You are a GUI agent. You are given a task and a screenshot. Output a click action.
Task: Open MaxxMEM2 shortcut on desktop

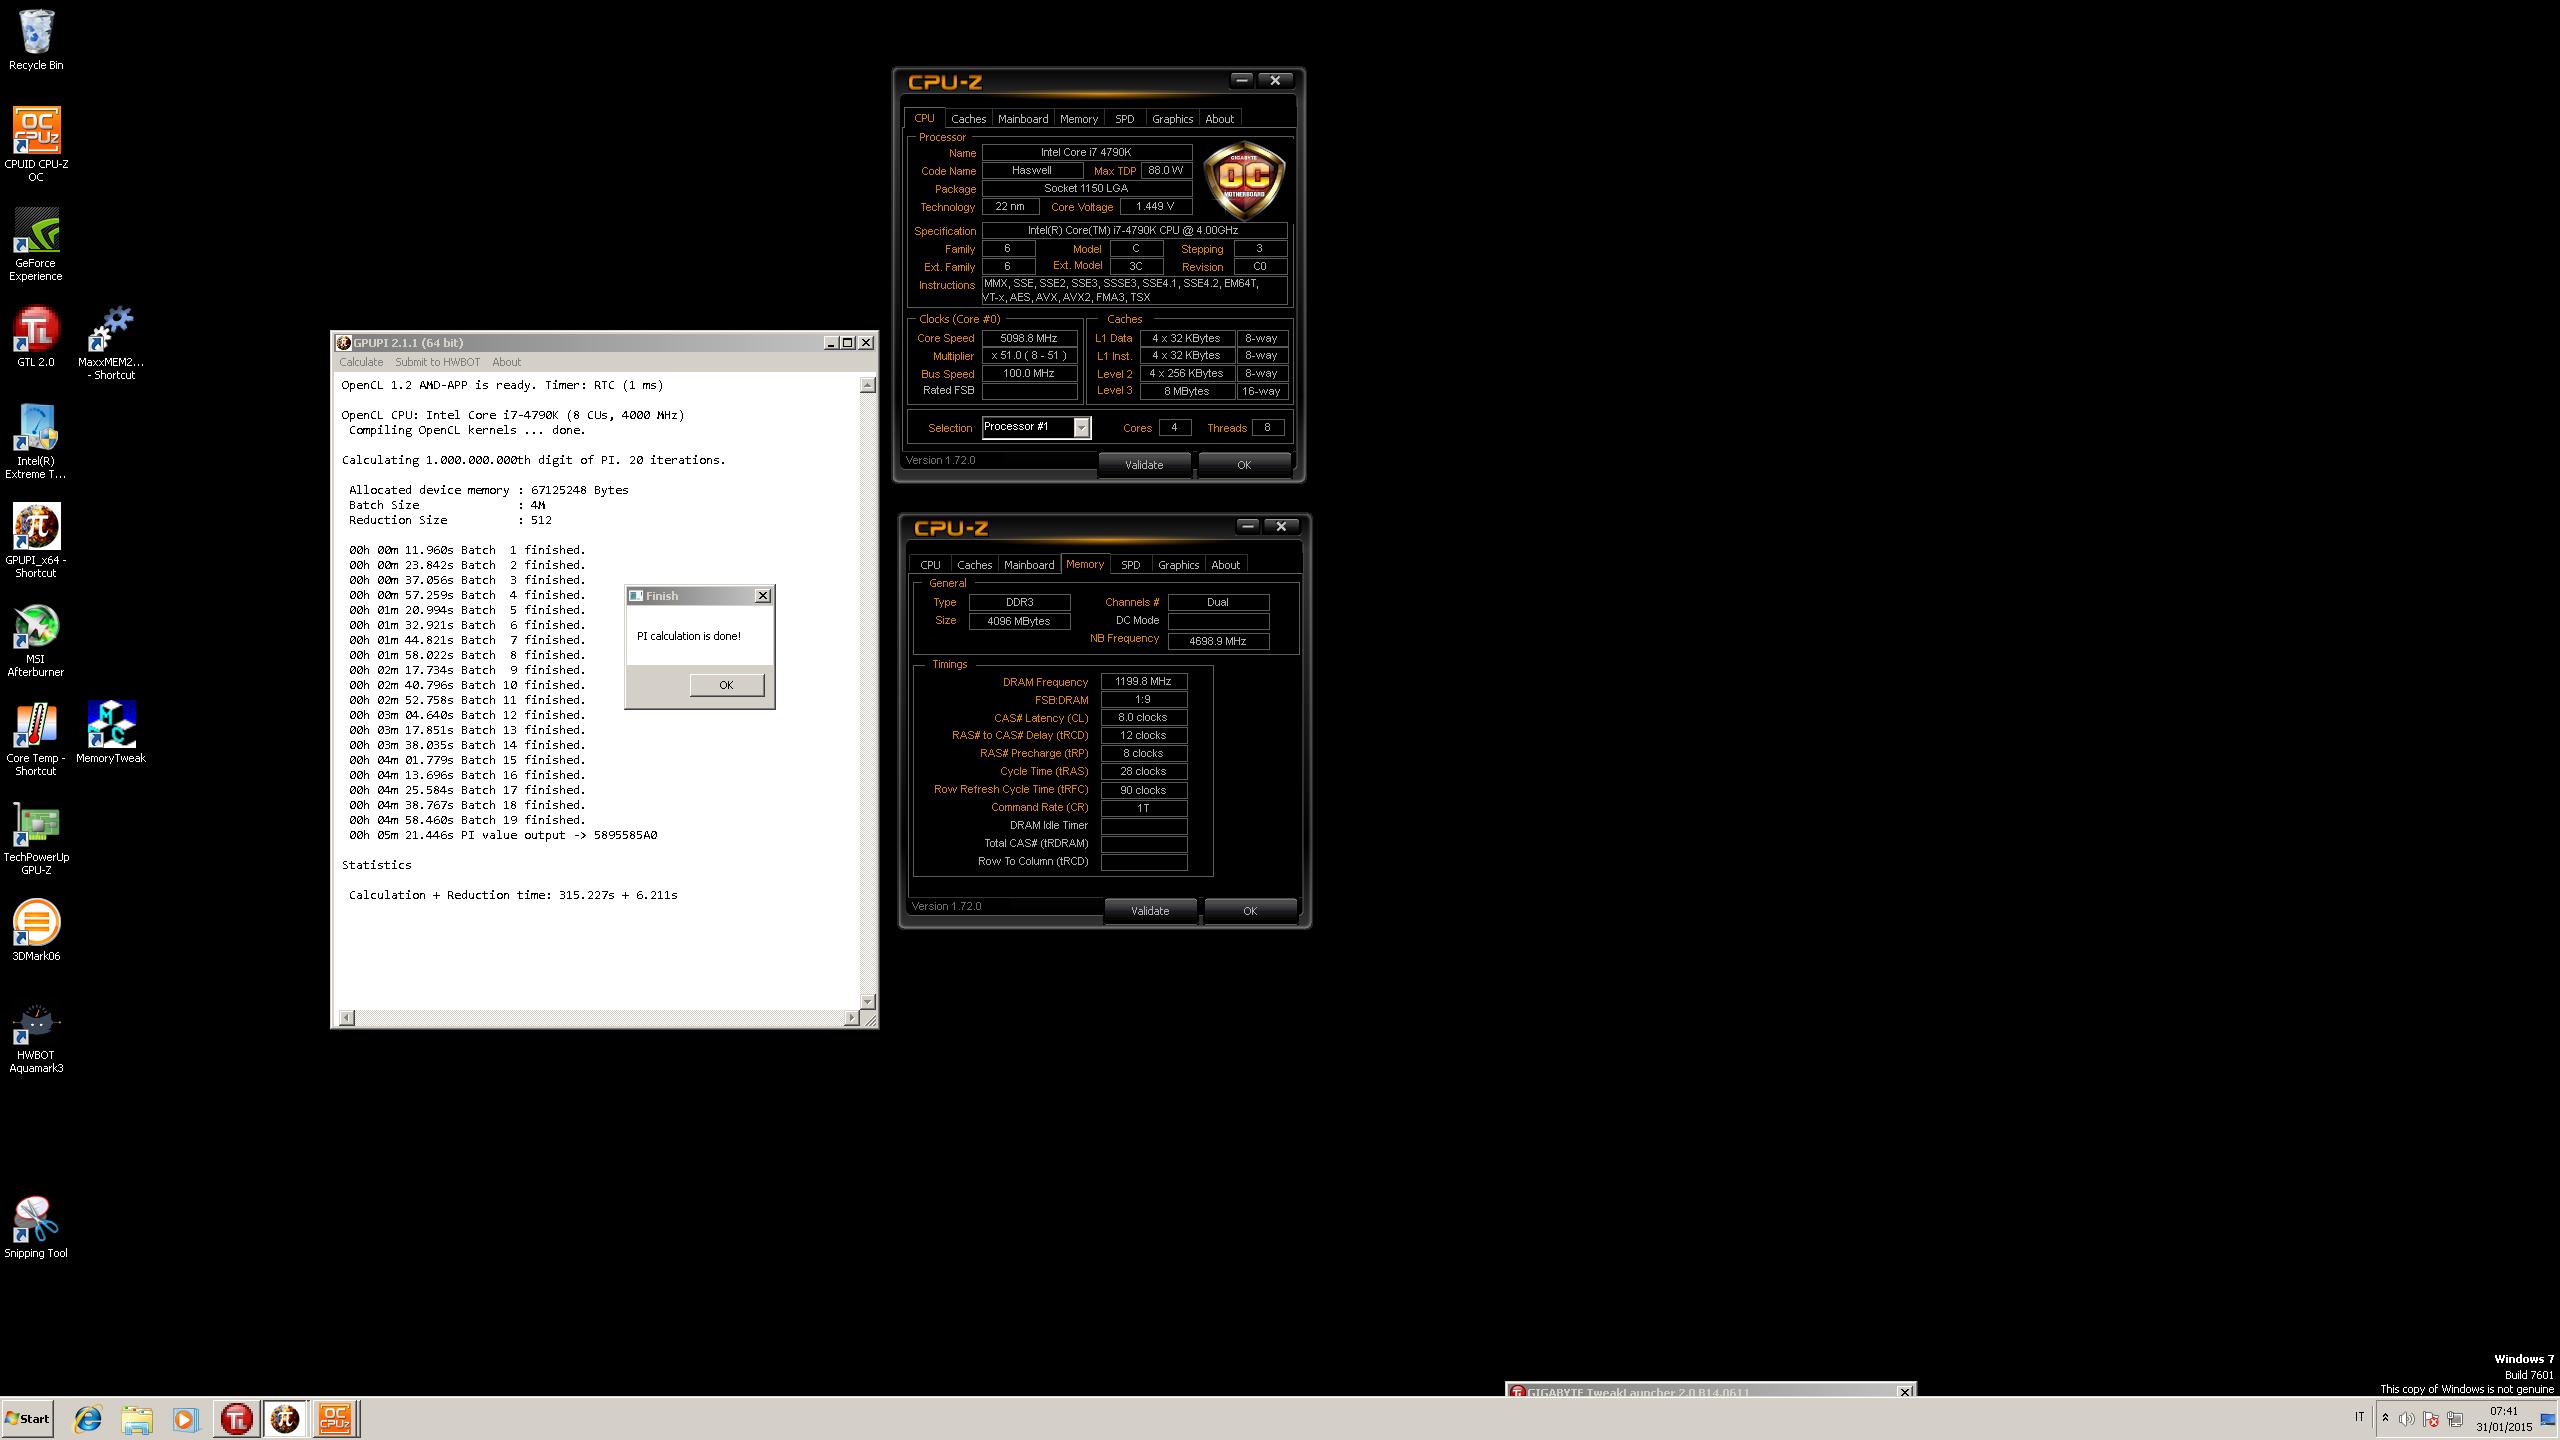(x=111, y=343)
